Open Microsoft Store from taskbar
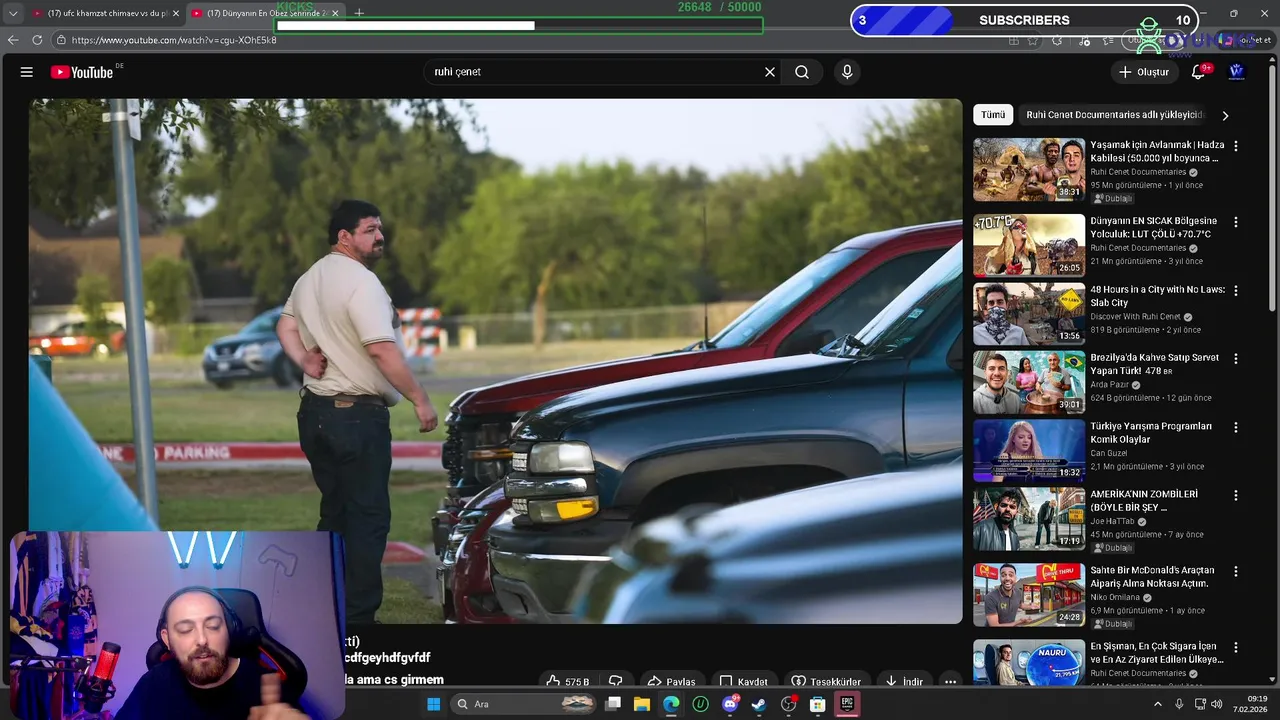 pyautogui.click(x=817, y=704)
